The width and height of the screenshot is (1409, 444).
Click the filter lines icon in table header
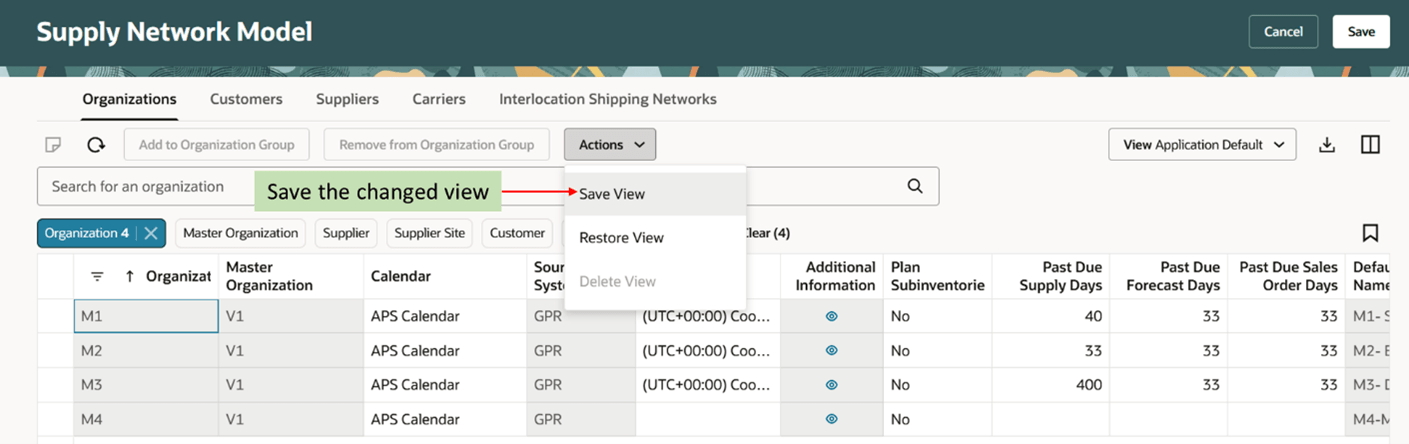tap(97, 277)
